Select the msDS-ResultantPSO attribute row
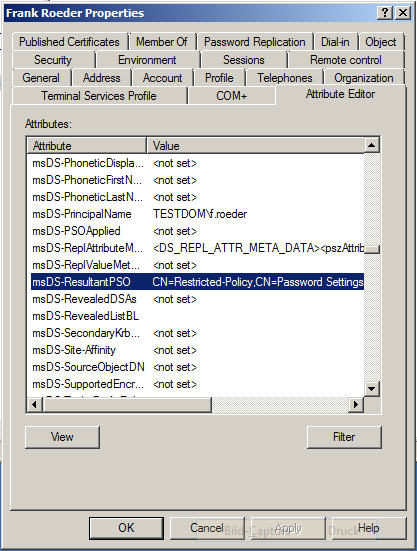 [x=197, y=282]
